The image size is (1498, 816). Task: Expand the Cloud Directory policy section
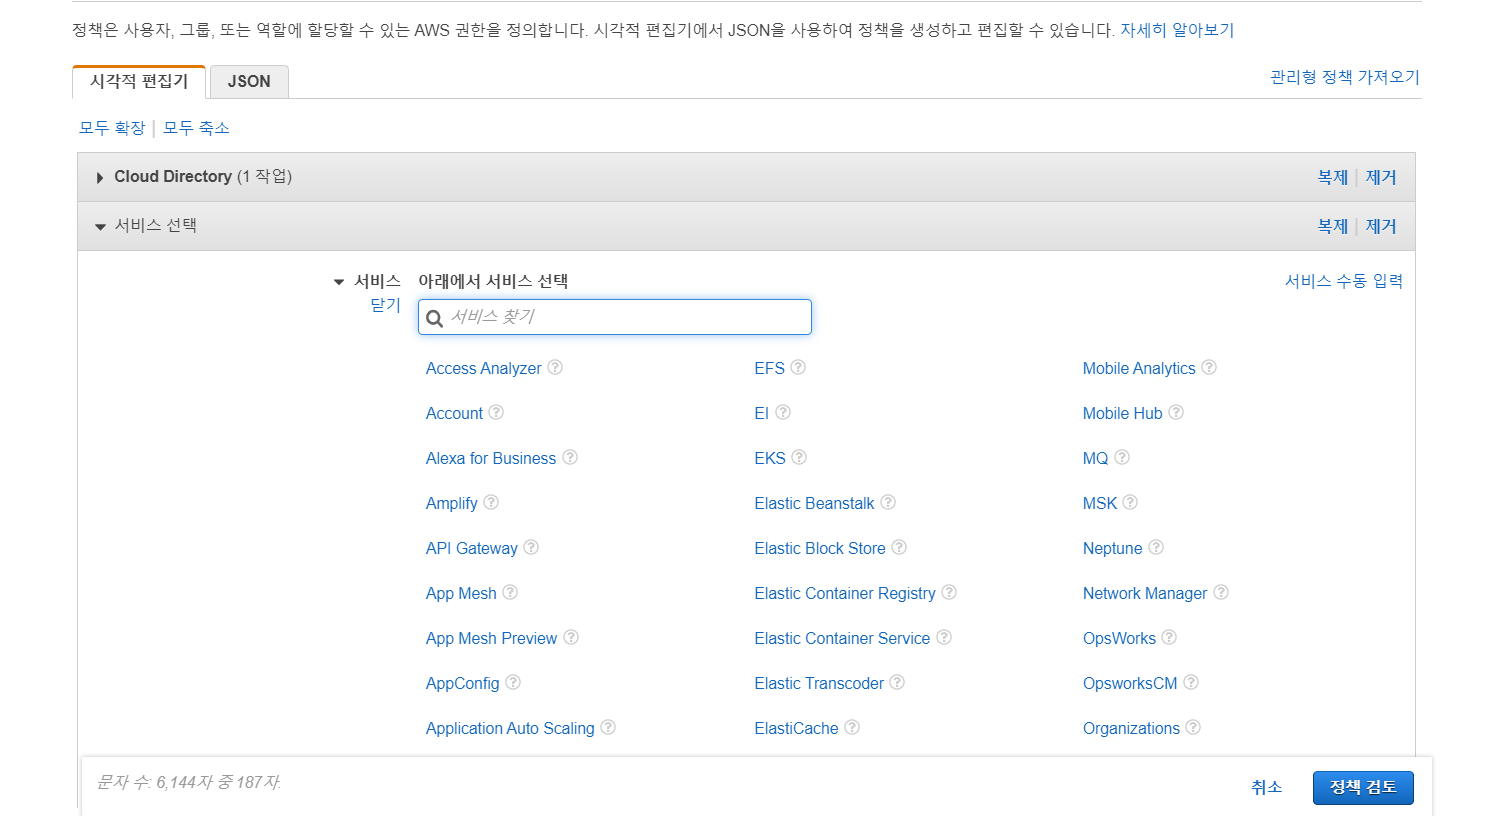pos(100,177)
